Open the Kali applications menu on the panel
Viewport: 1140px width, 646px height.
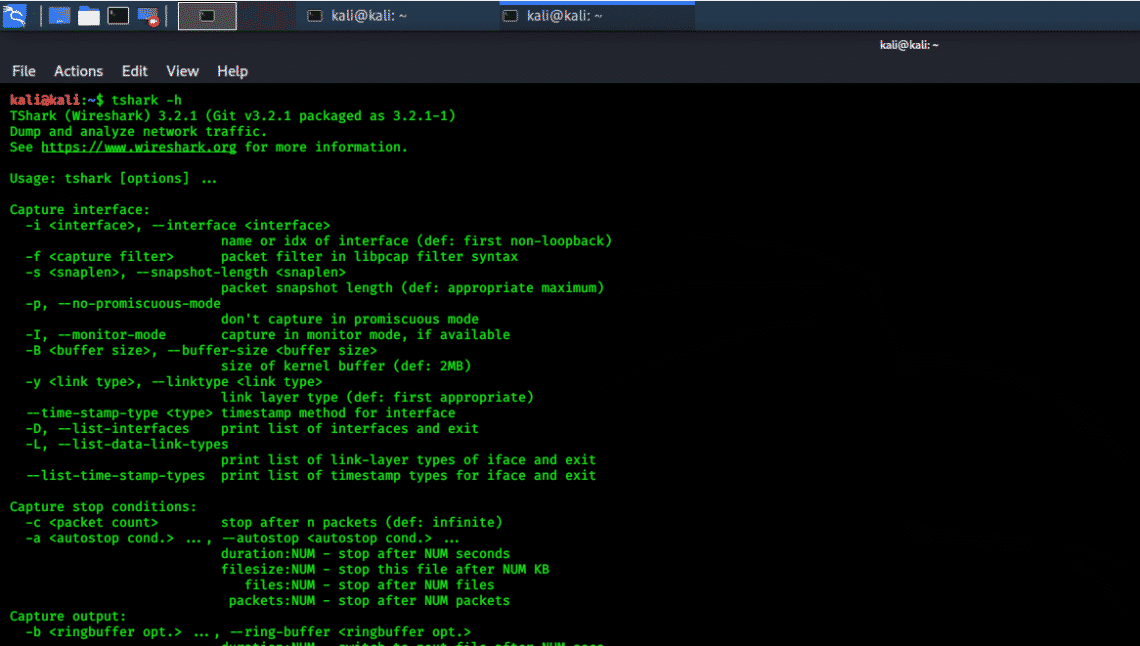(15, 15)
